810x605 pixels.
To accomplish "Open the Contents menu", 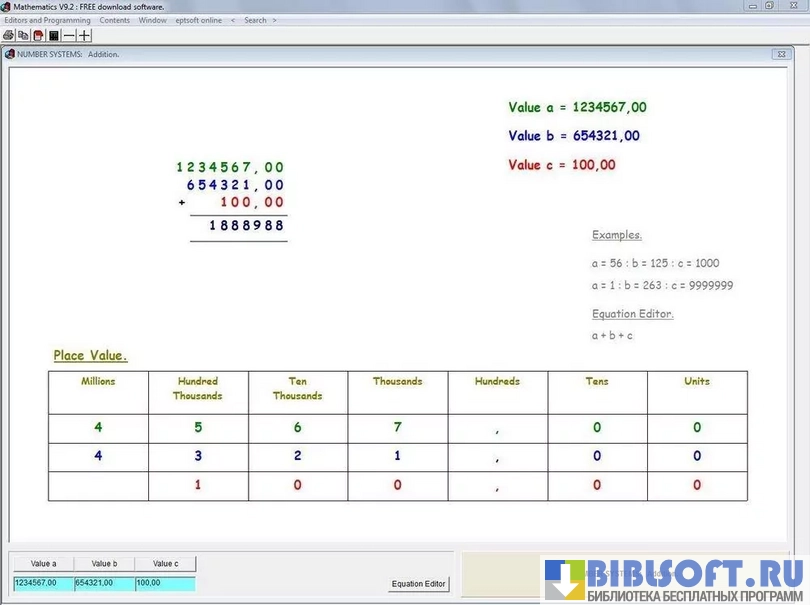I will [115, 20].
